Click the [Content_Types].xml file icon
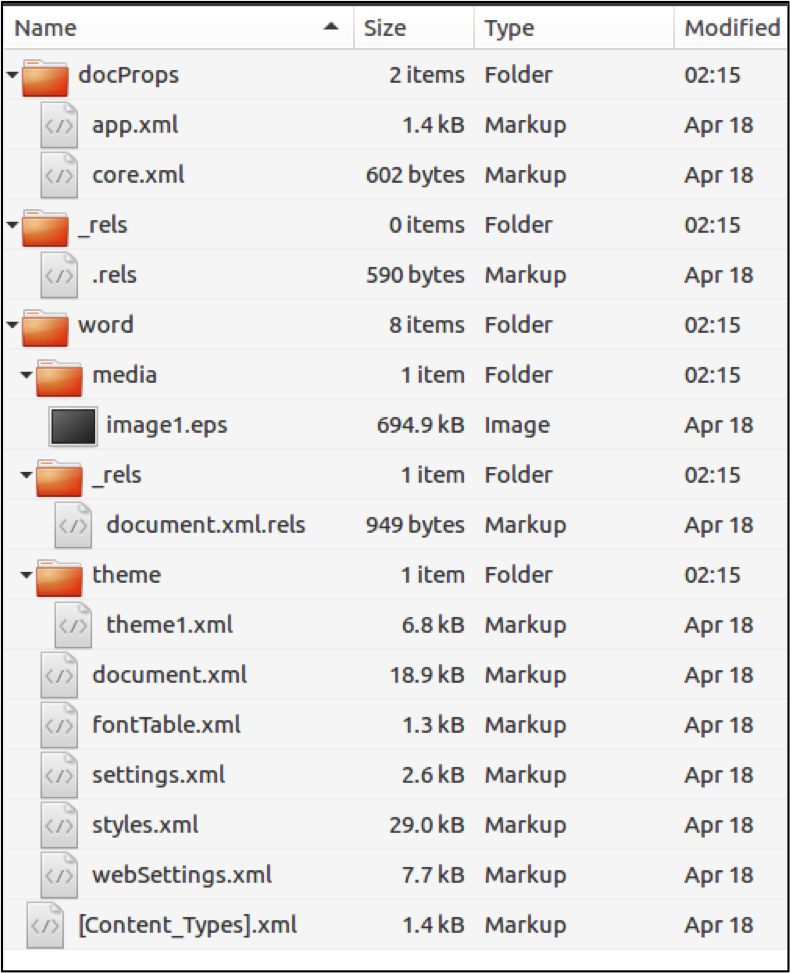790x973 pixels. [45, 926]
